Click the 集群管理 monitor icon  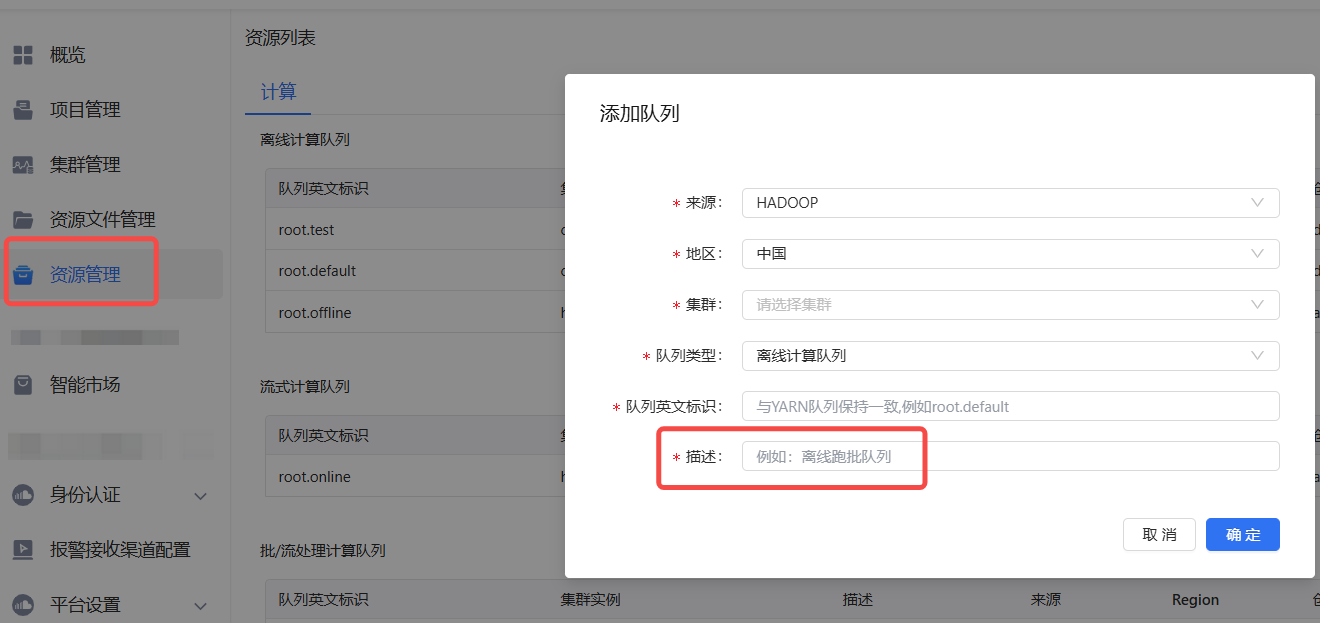click(23, 165)
